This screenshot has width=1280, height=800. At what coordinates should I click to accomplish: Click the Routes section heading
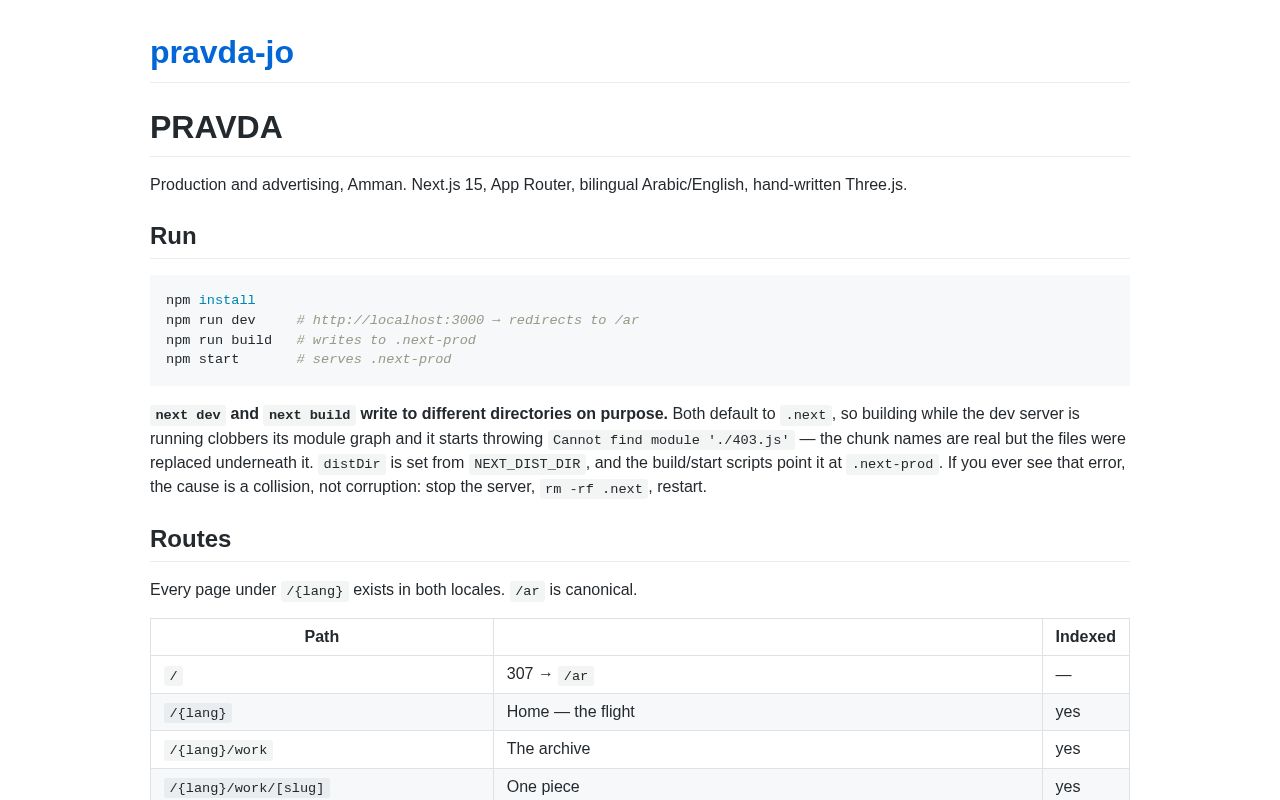190,539
